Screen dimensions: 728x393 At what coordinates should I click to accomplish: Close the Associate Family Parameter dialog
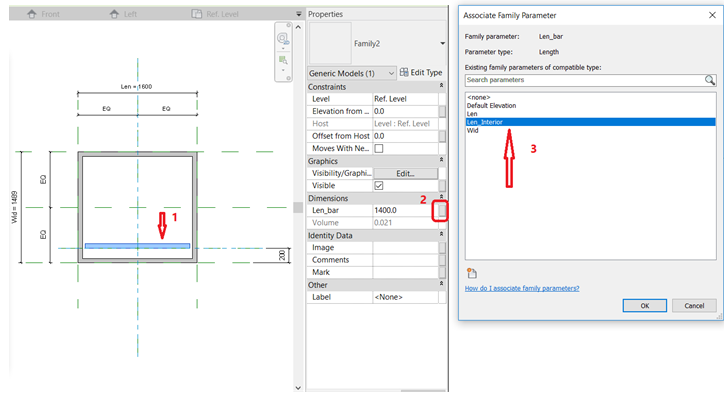coord(712,15)
